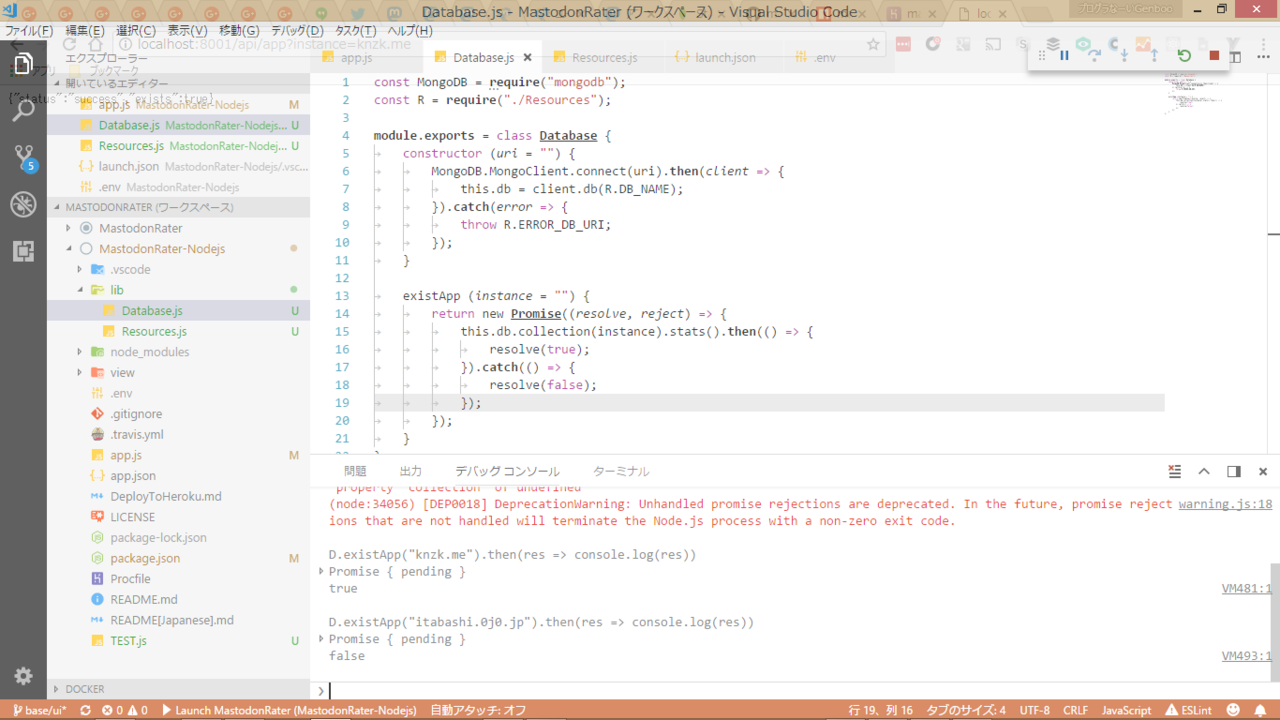Screen dimensions: 1280x720
Task: Open the ターミナル panel tab
Action: click(x=621, y=471)
